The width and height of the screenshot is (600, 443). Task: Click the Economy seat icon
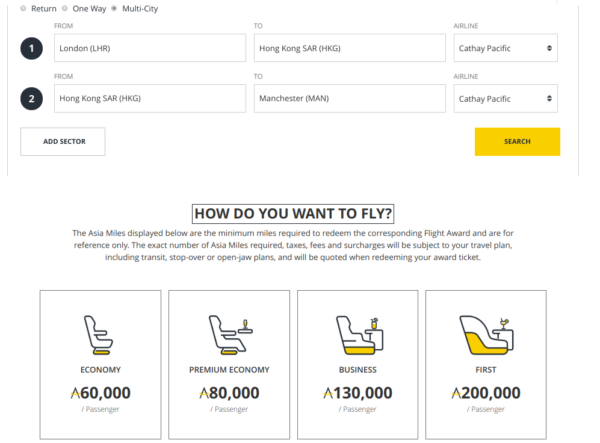click(100, 336)
